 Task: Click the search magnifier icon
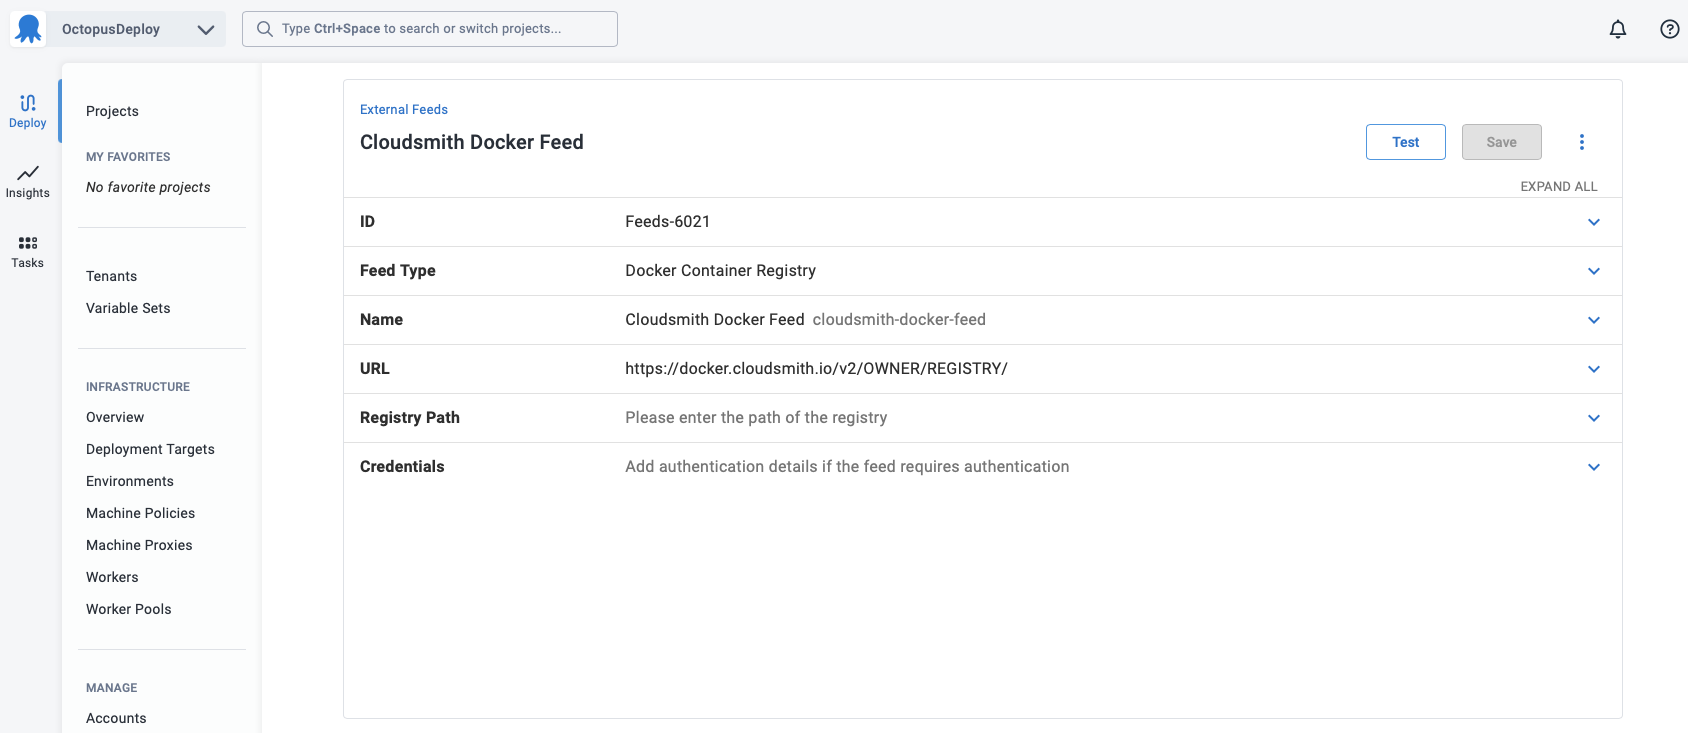pyautogui.click(x=265, y=29)
